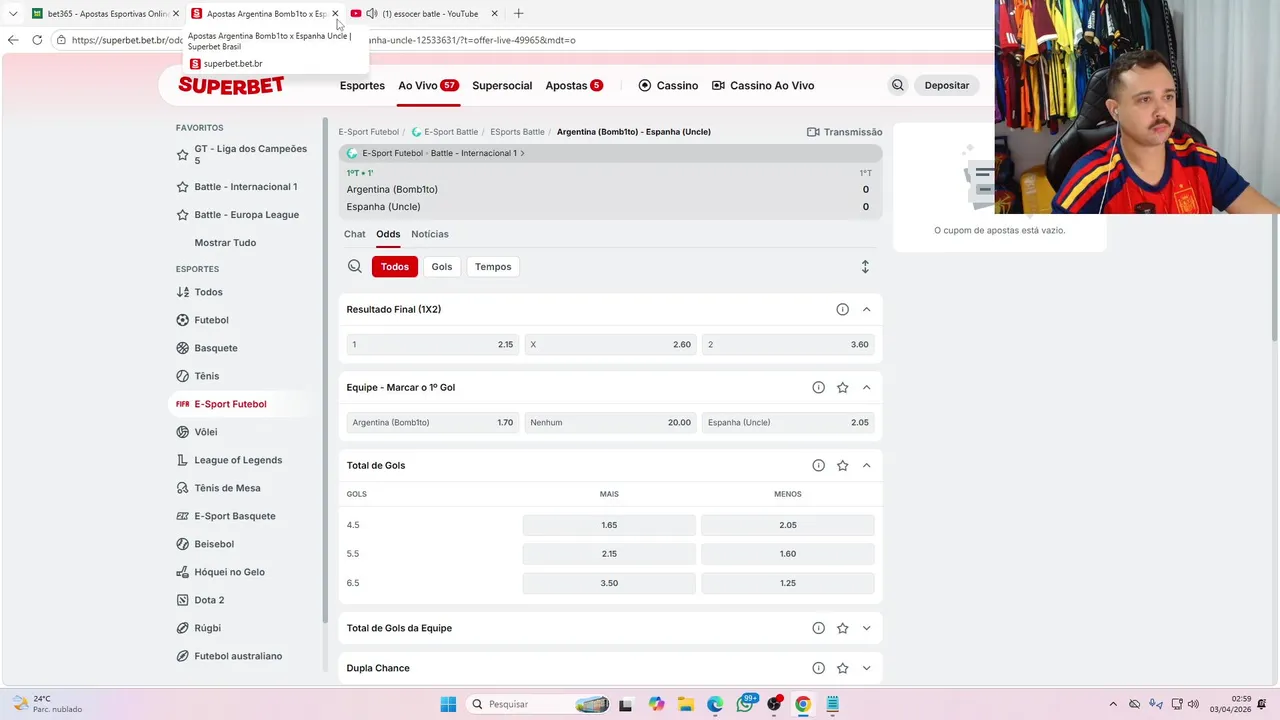Pick Nenhum first goal at 20.00
The width and height of the screenshot is (1280, 720).
pyautogui.click(x=610, y=422)
